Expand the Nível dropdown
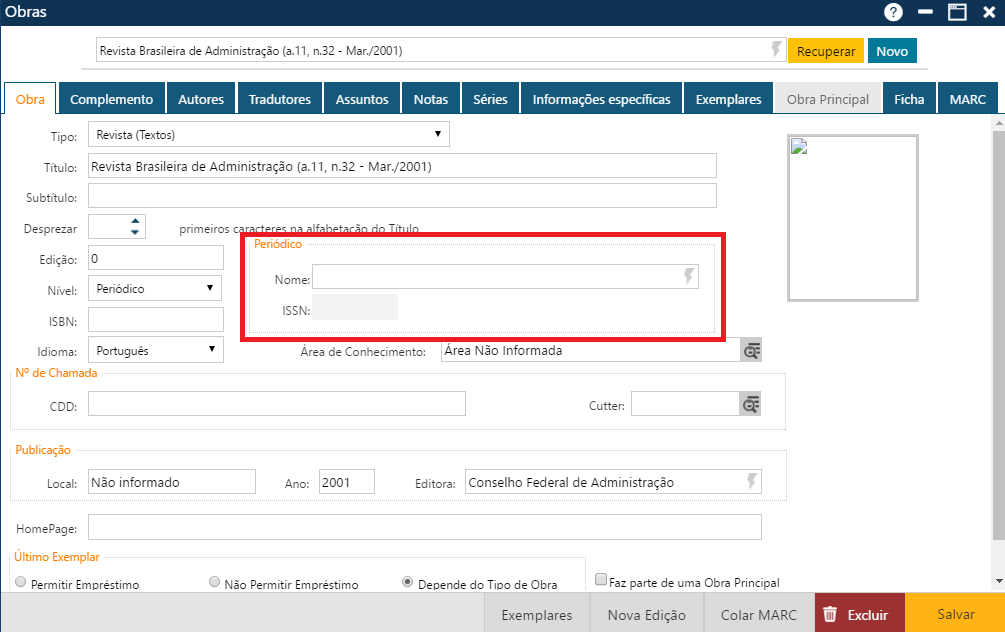 [x=155, y=288]
